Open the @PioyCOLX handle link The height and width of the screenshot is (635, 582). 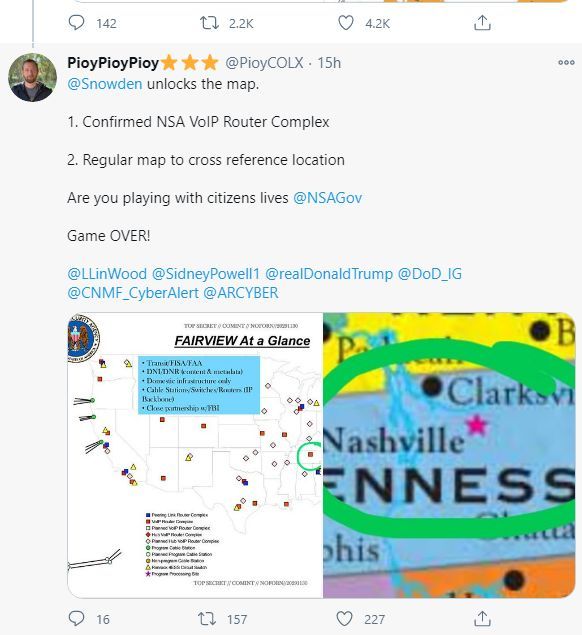[x=264, y=63]
